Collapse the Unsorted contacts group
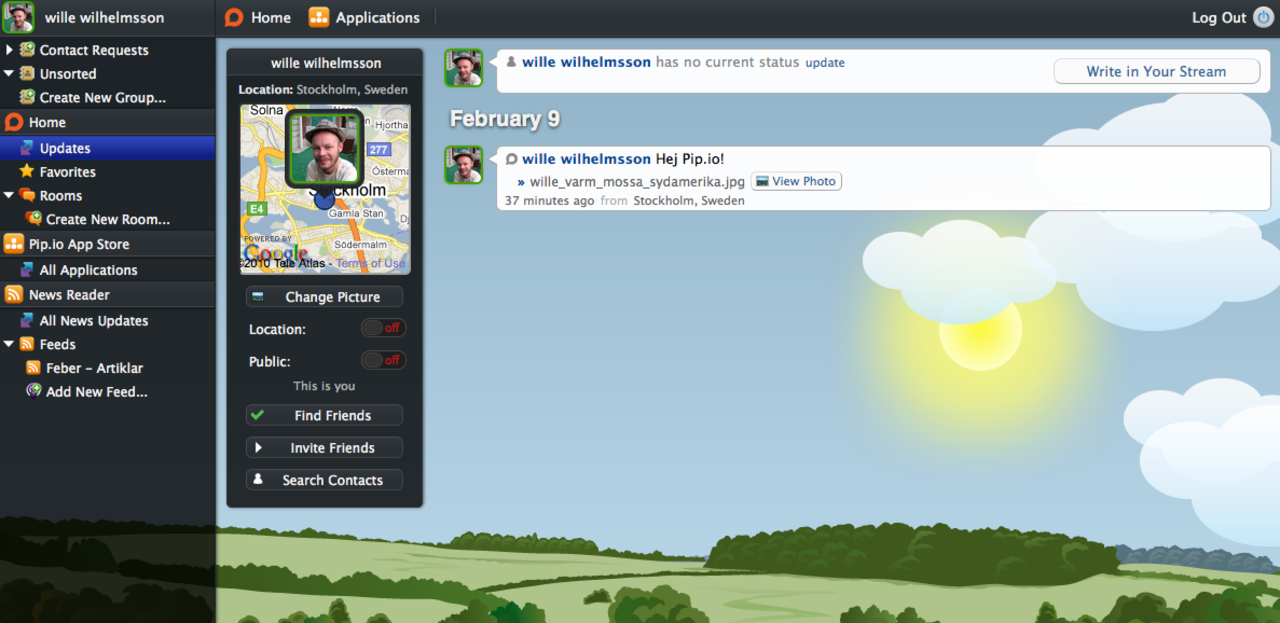 pyautogui.click(x=9, y=74)
